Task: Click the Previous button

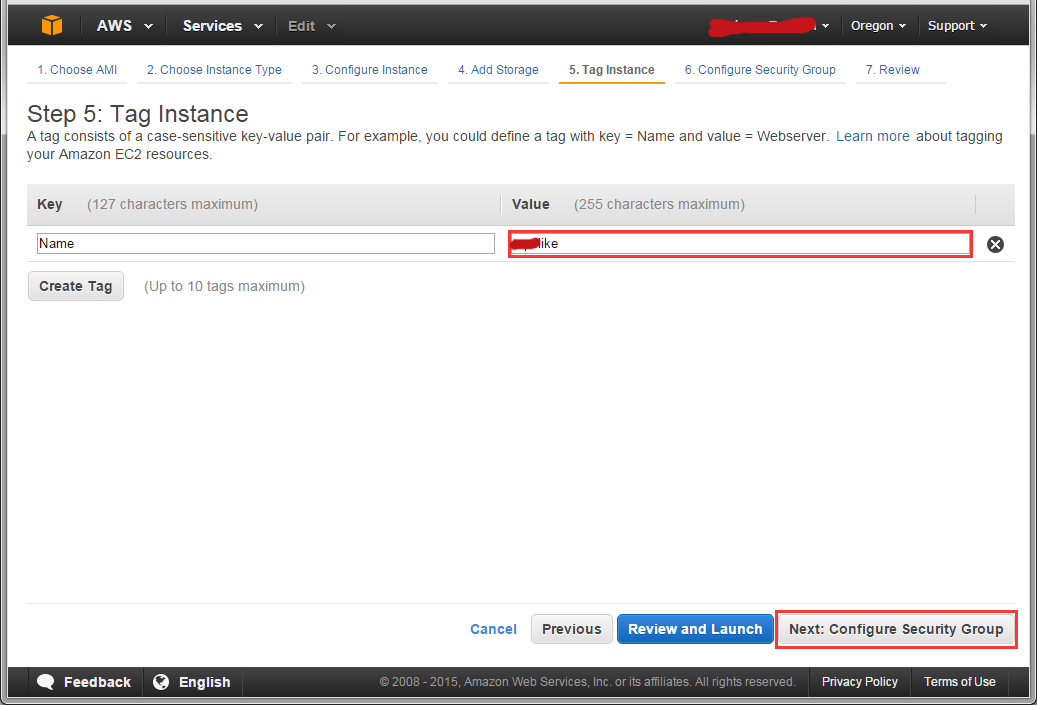Action: pos(571,629)
